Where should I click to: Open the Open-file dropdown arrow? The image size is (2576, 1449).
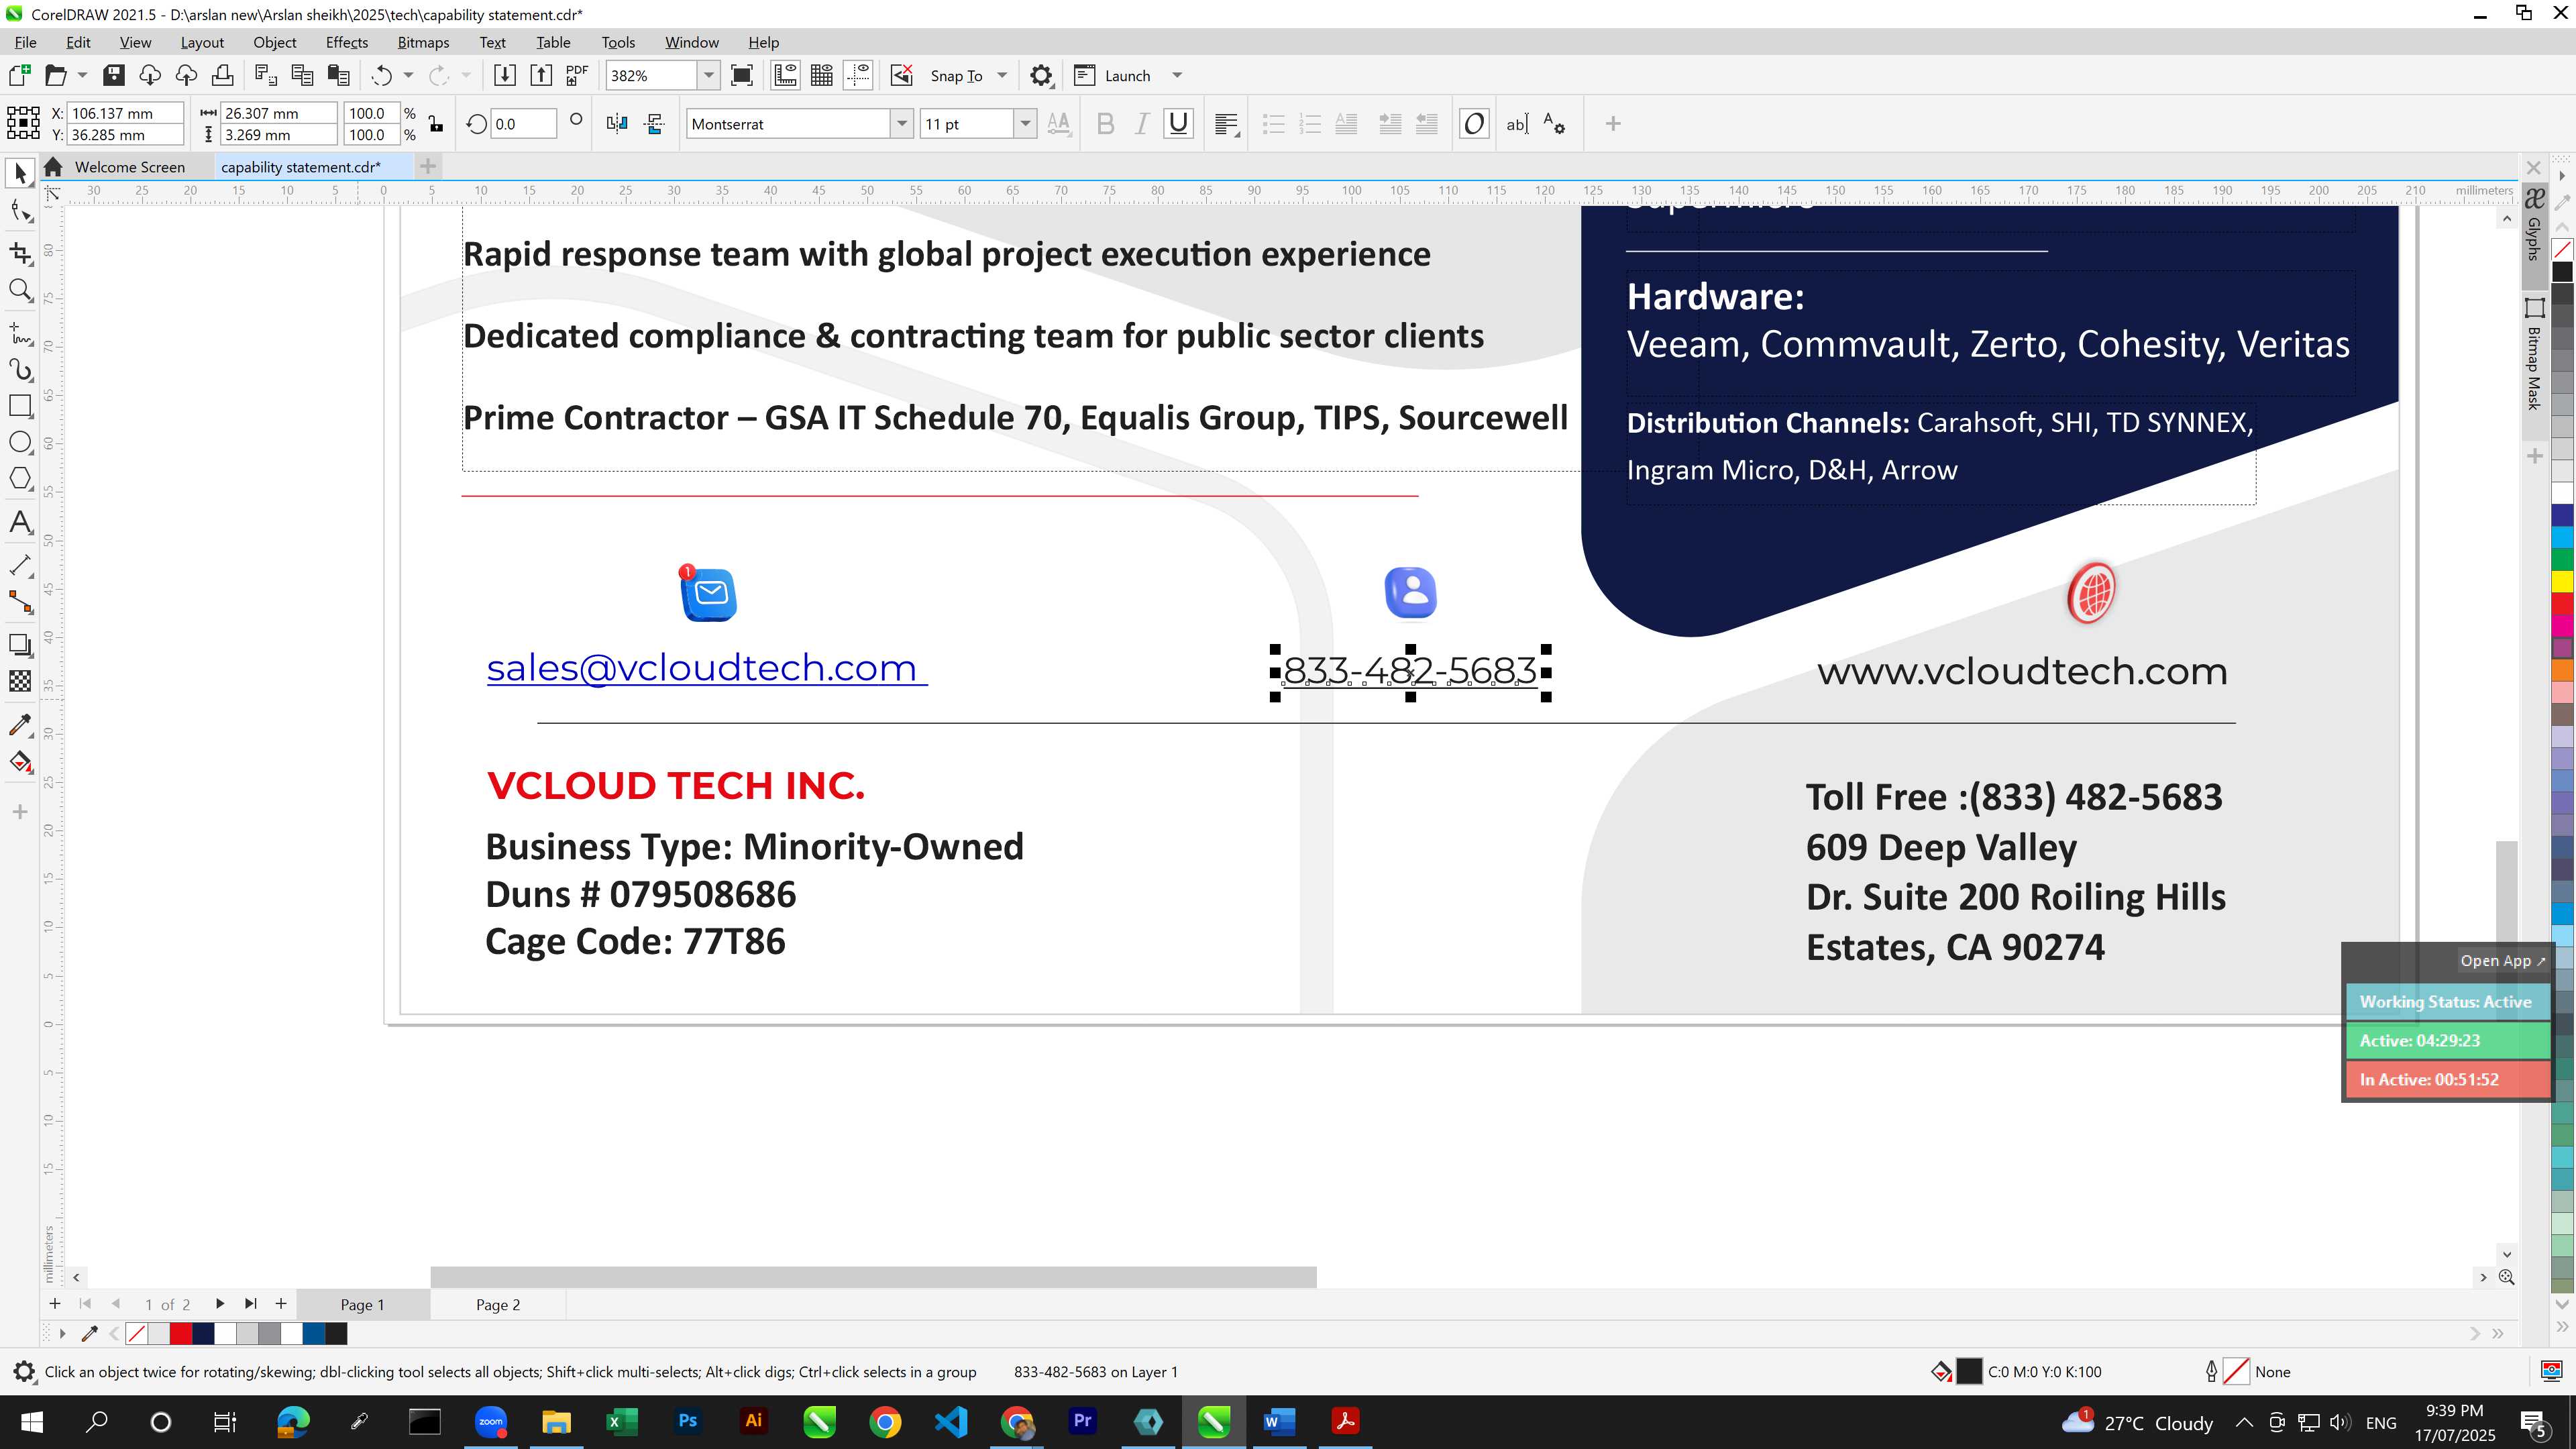tap(82, 75)
